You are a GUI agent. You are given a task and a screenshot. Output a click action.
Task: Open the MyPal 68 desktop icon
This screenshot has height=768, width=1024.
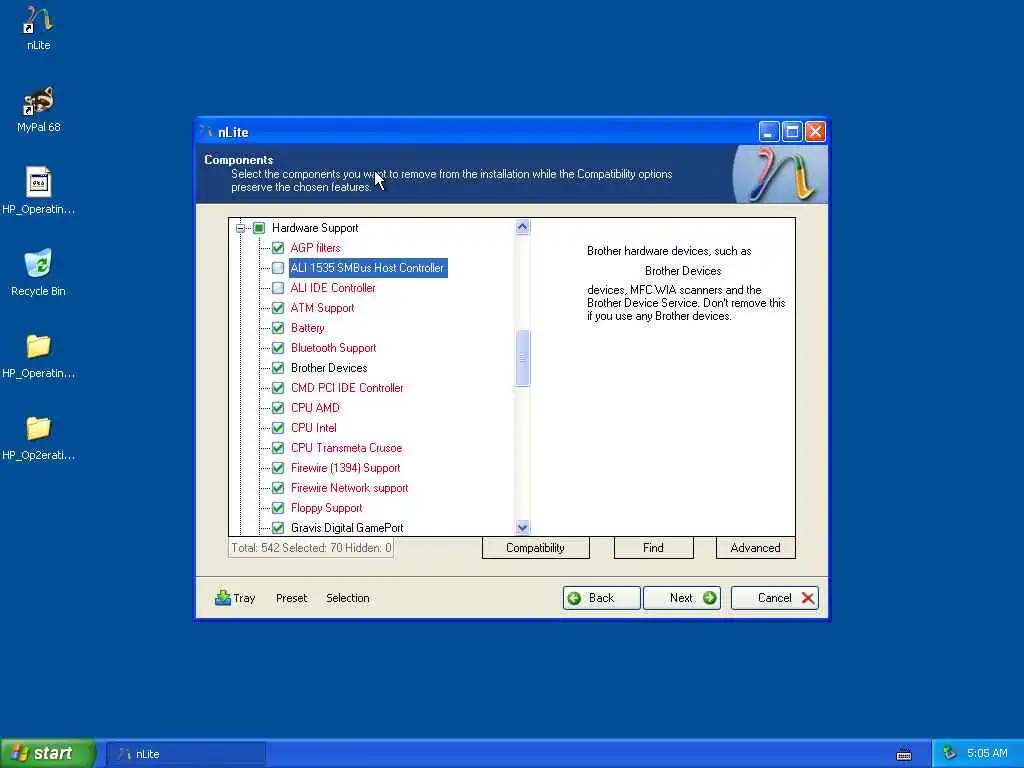[39, 102]
